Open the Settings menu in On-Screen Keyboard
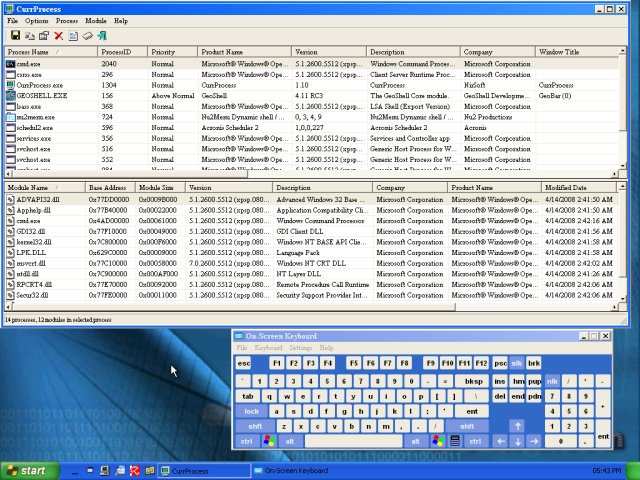Screen dimensions: 640x480 (x=300, y=348)
